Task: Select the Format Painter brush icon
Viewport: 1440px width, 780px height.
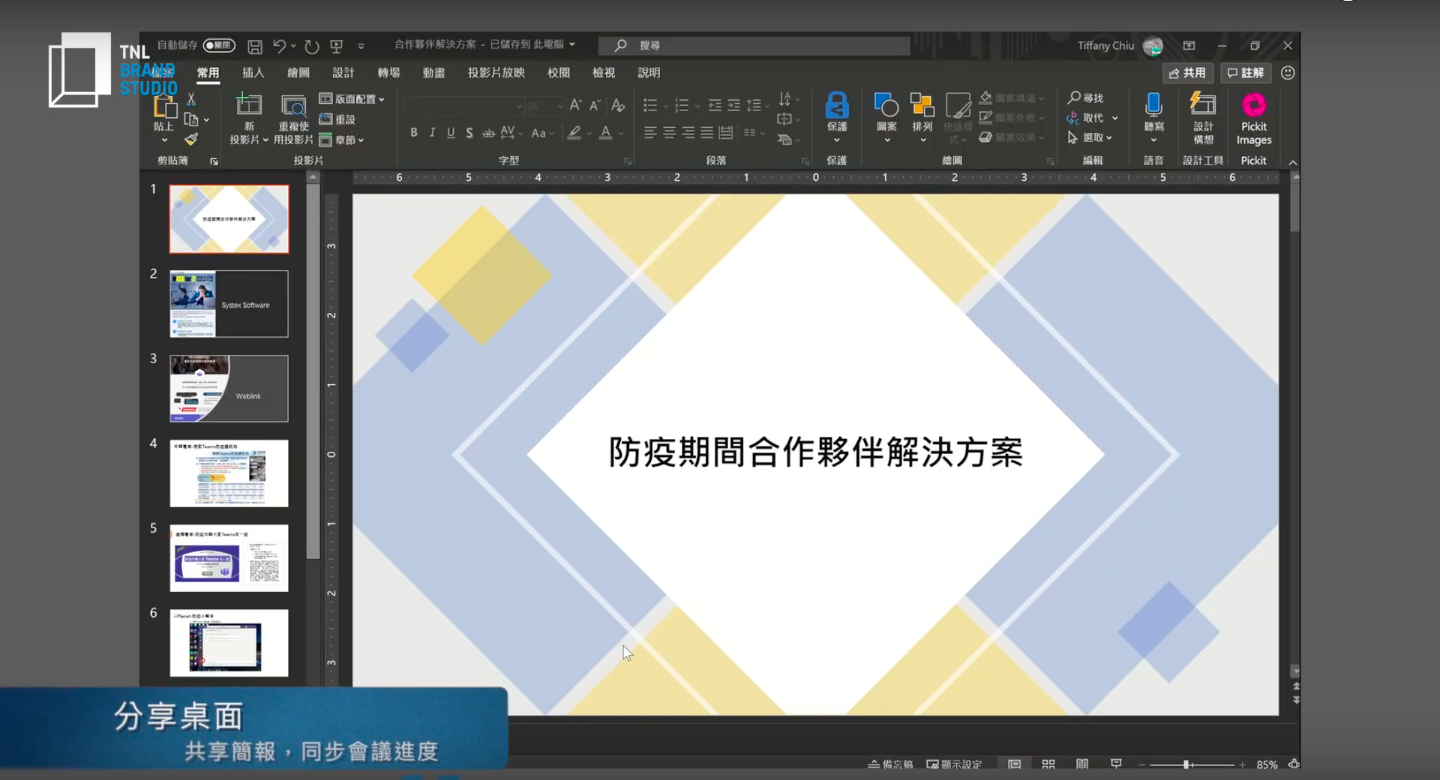Action: (x=191, y=140)
